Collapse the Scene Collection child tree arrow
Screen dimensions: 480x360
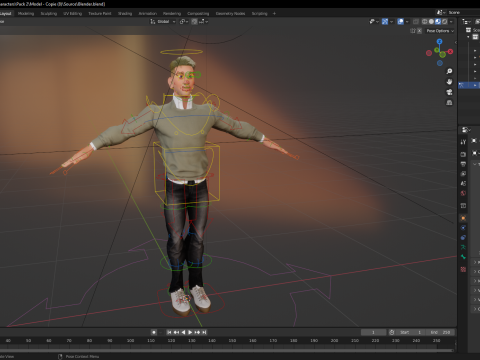pyautogui.click(x=468, y=37)
